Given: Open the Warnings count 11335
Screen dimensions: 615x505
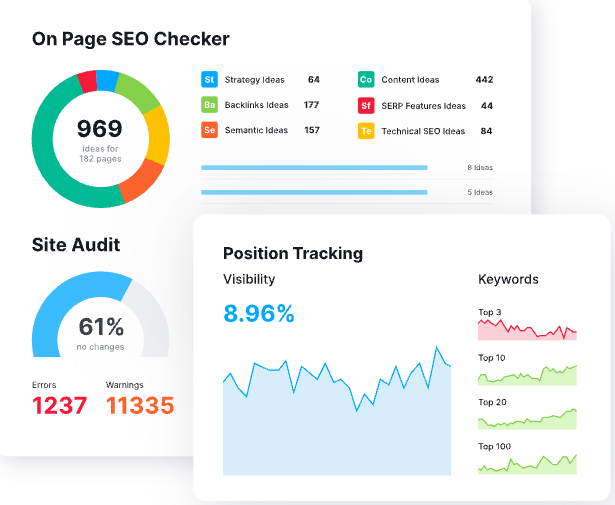Looking at the screenshot, I should point(140,405).
